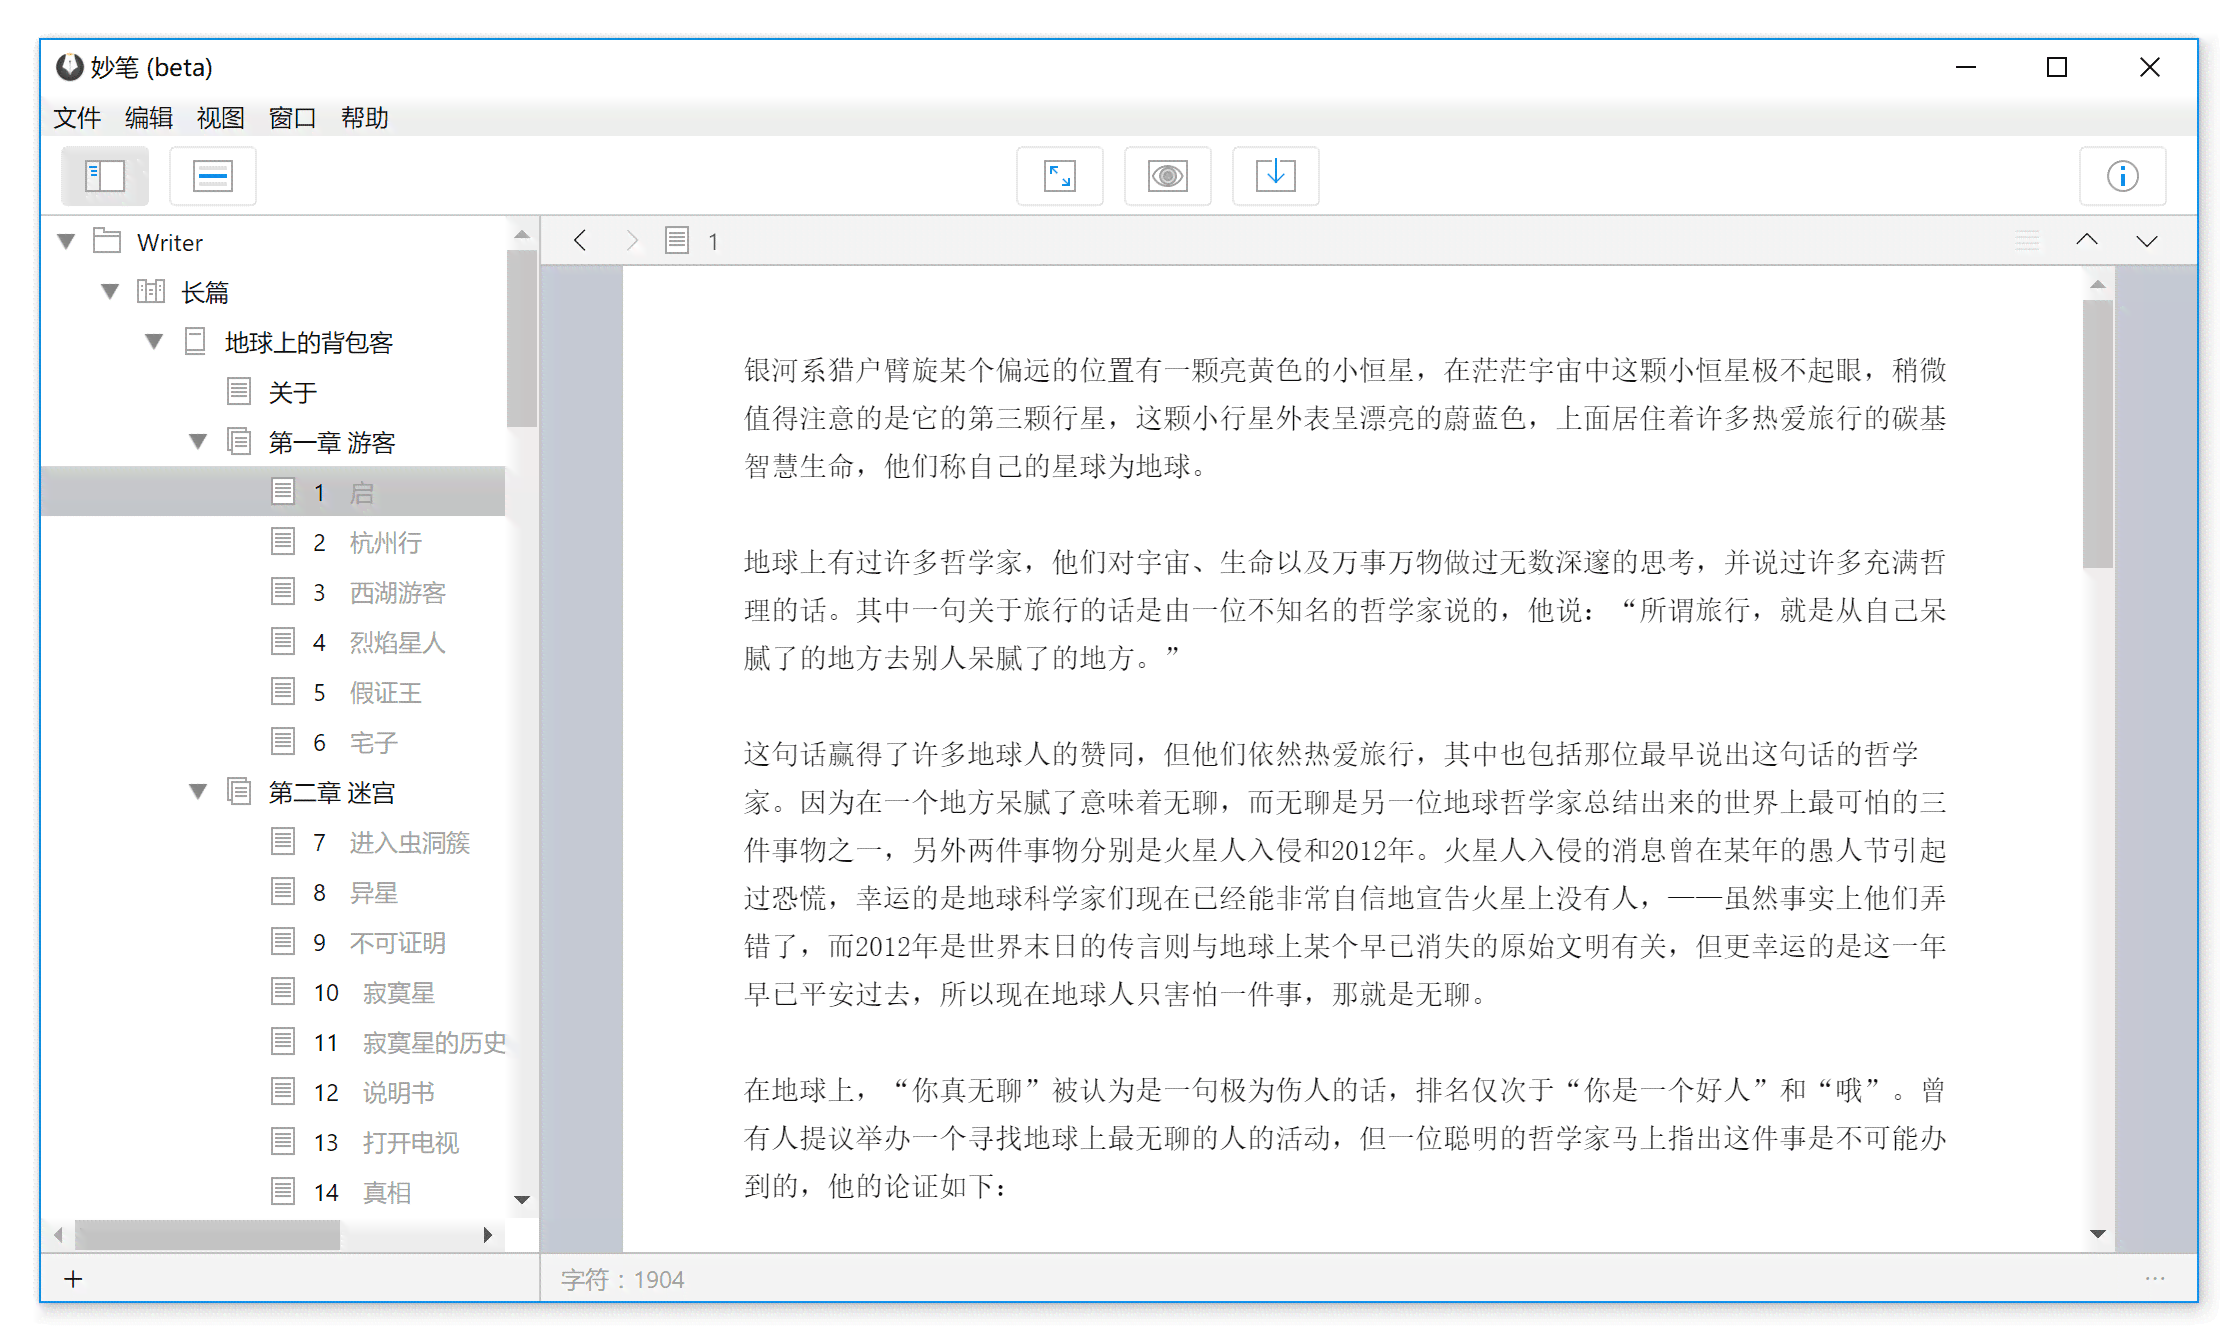Collapse the Writer root folder

(x=67, y=241)
